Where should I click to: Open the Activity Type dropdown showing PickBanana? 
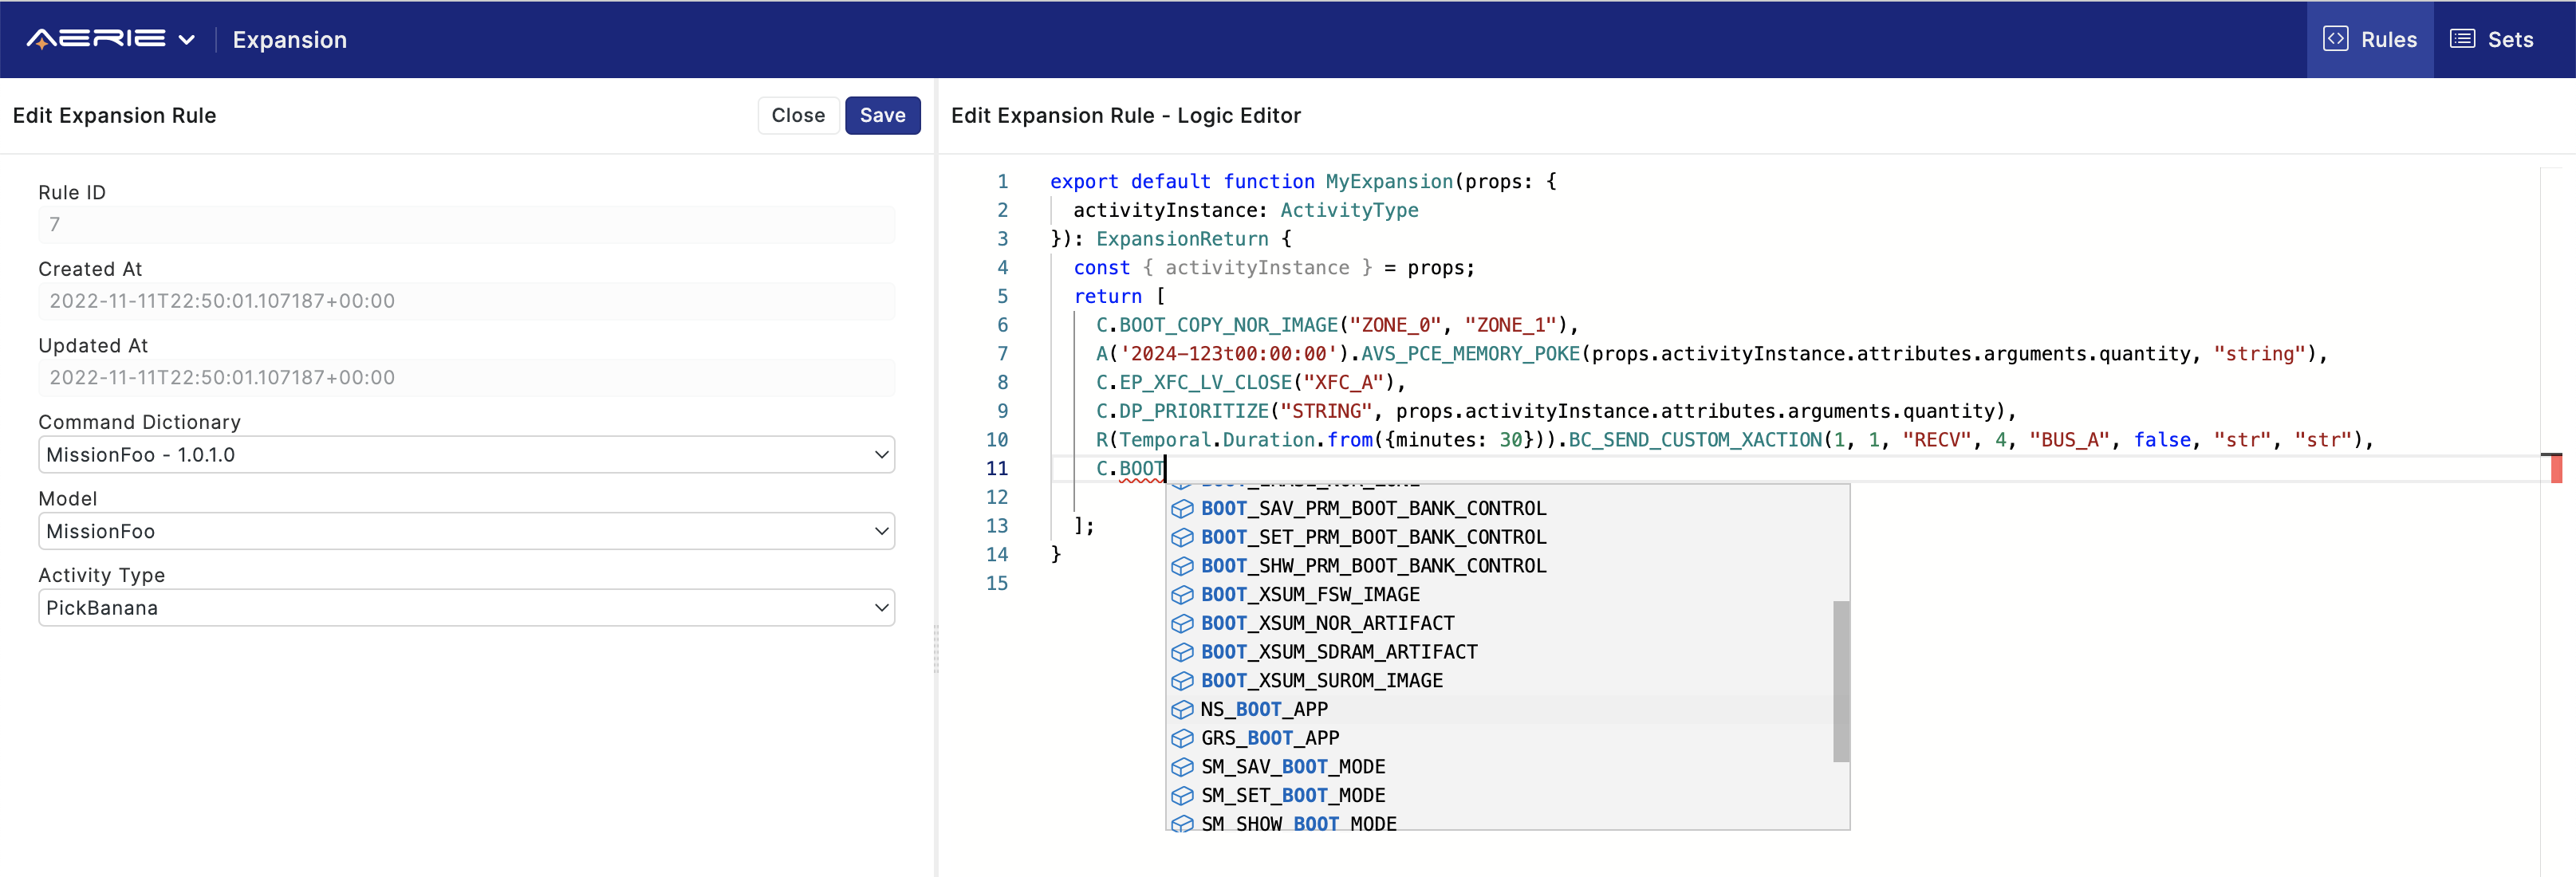click(466, 607)
